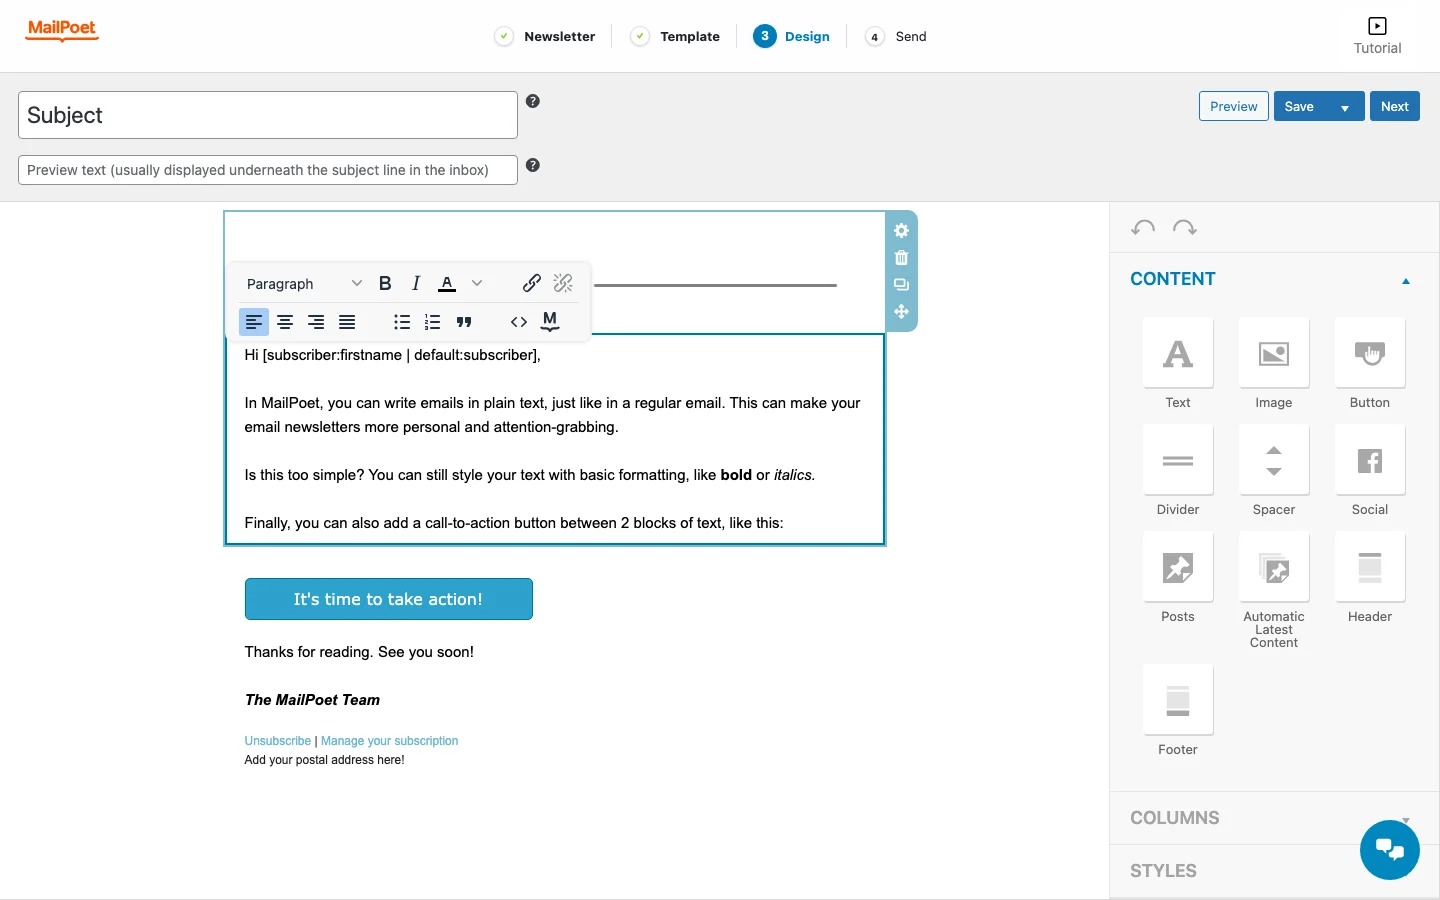Insert a bulleted list
The height and width of the screenshot is (900, 1440).
click(402, 322)
